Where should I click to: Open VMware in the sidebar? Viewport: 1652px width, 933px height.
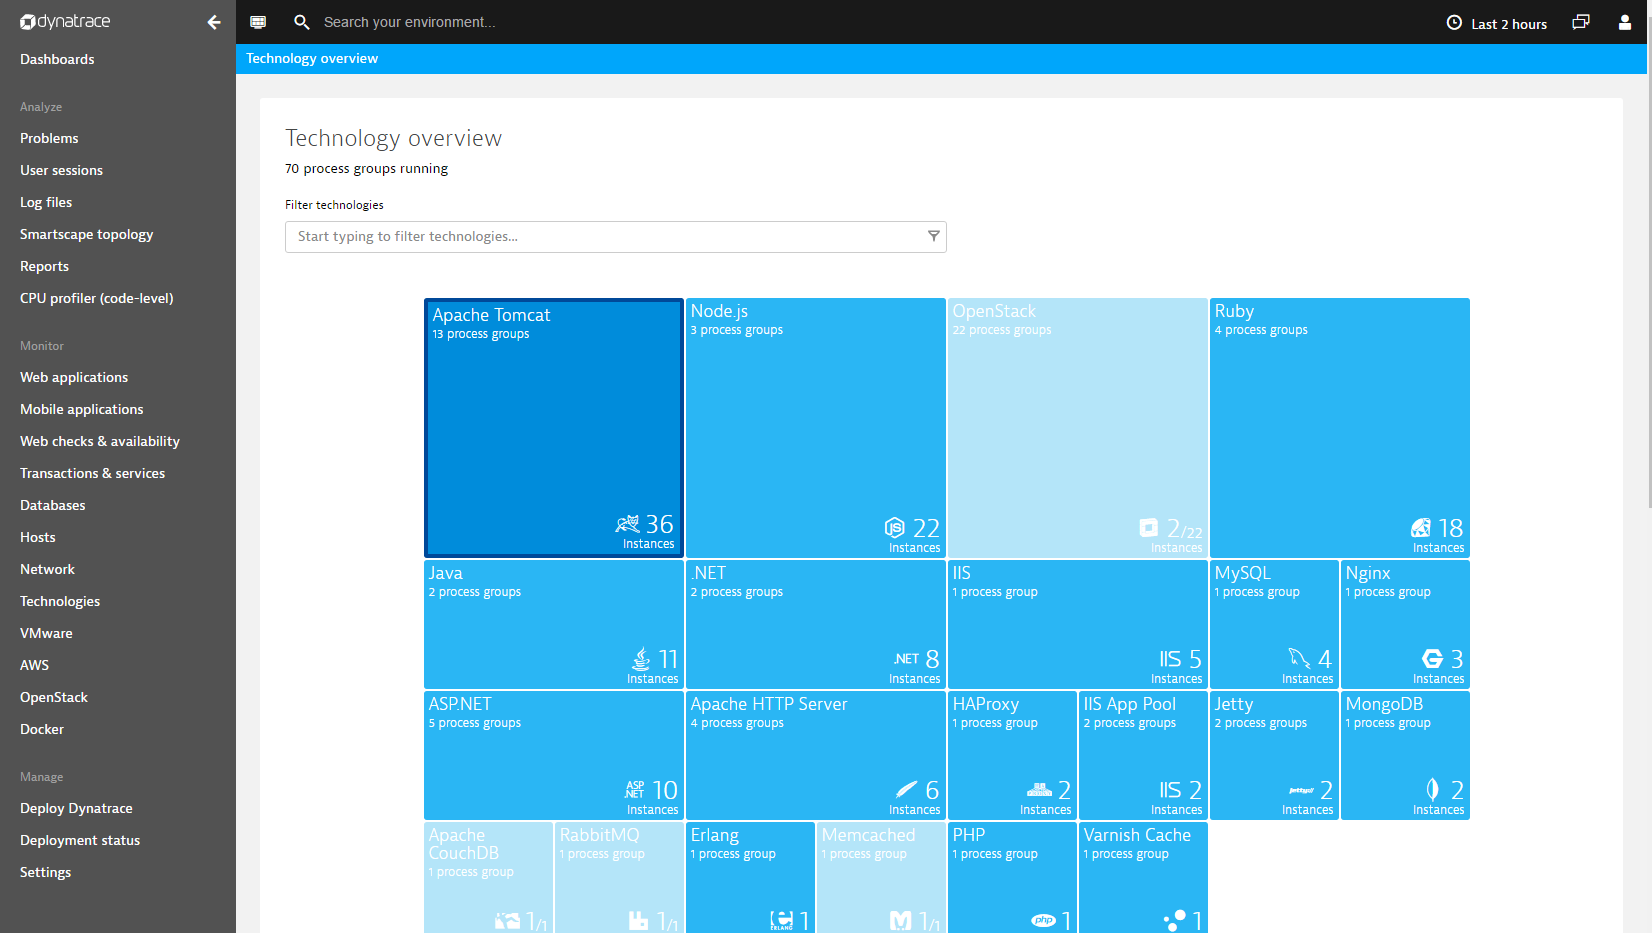coord(46,633)
